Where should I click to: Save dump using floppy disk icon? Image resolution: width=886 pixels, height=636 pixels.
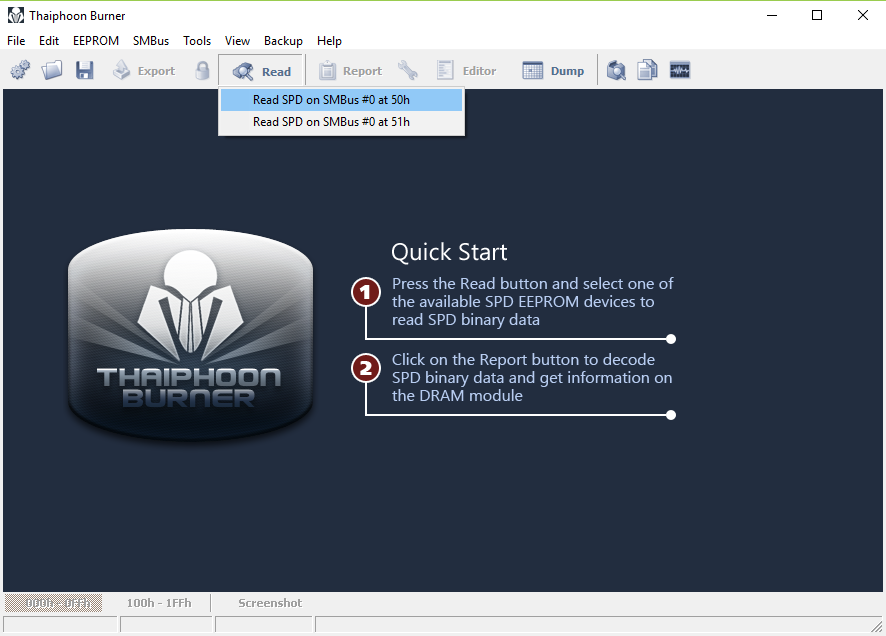pyautogui.click(x=84, y=71)
